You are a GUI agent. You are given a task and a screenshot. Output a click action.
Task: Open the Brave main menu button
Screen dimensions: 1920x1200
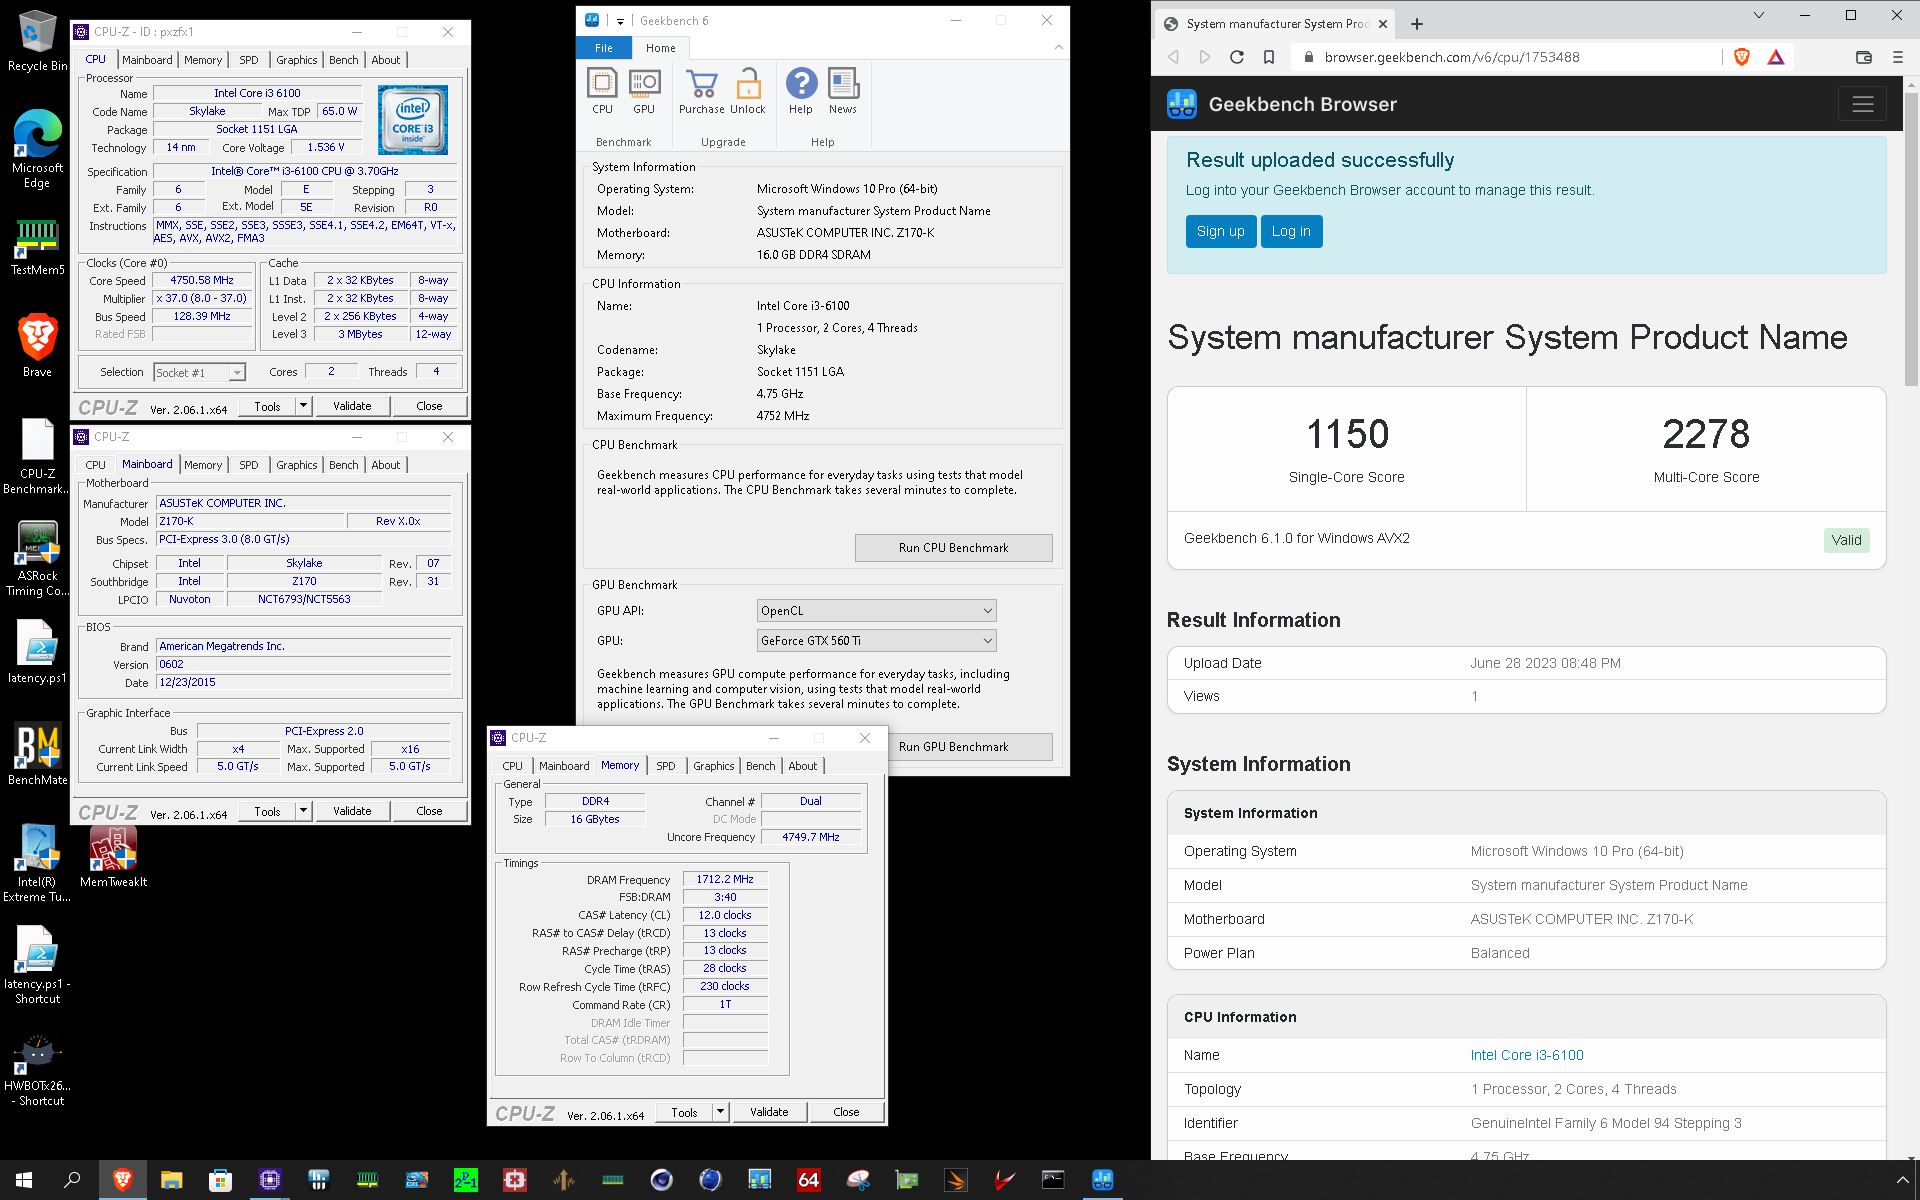pos(1898,57)
